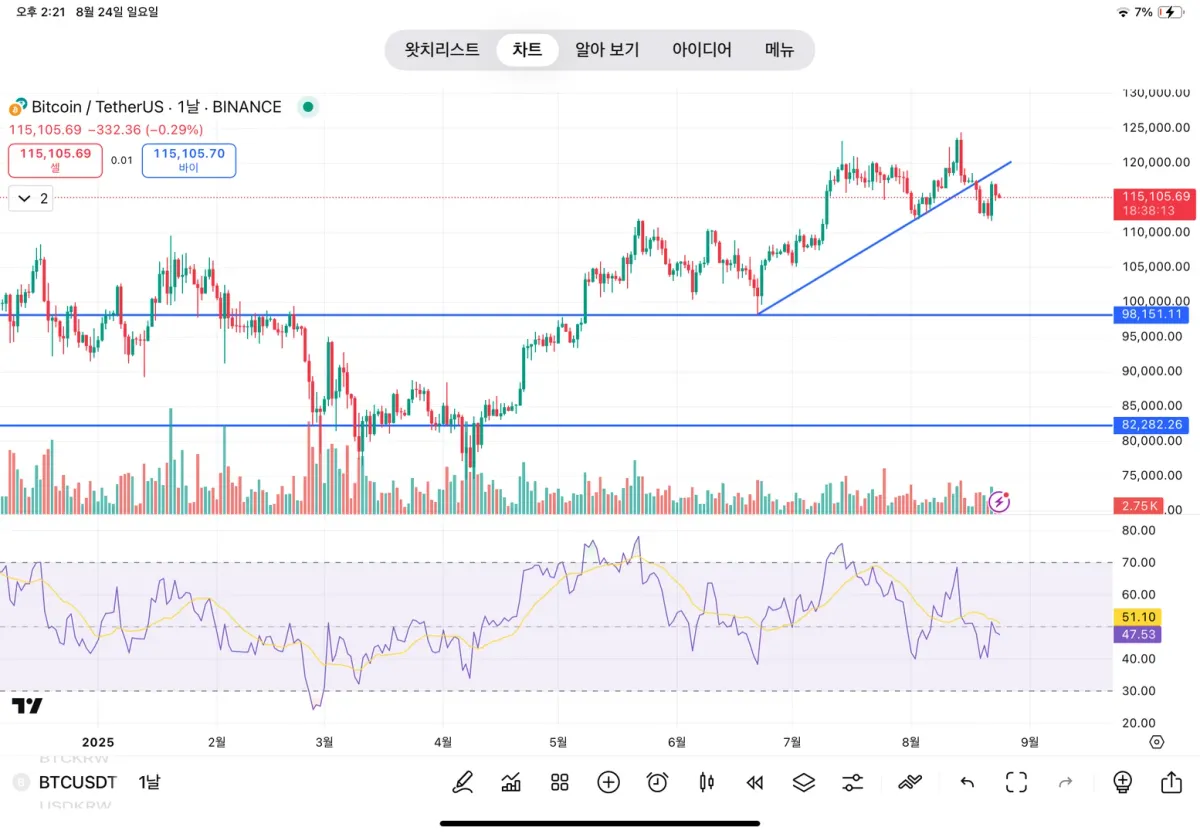This screenshot has width=1200, height=834.
Task: Open the object tree layers icon
Action: (804, 782)
